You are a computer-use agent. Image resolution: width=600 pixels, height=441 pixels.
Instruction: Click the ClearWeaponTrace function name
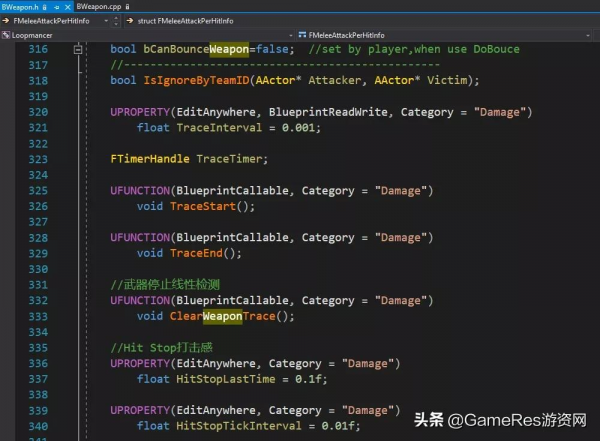coord(223,316)
